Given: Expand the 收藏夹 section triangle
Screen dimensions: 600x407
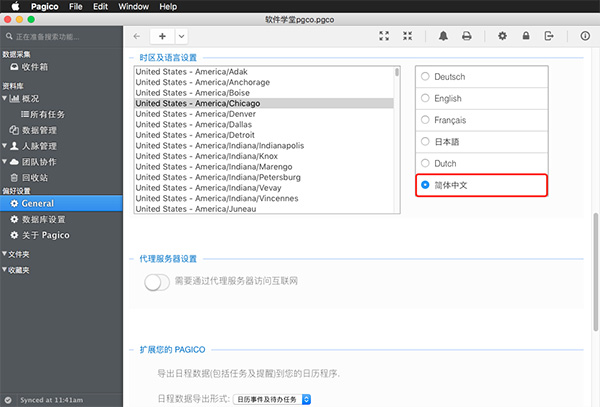Looking at the screenshot, I should click(4, 269).
